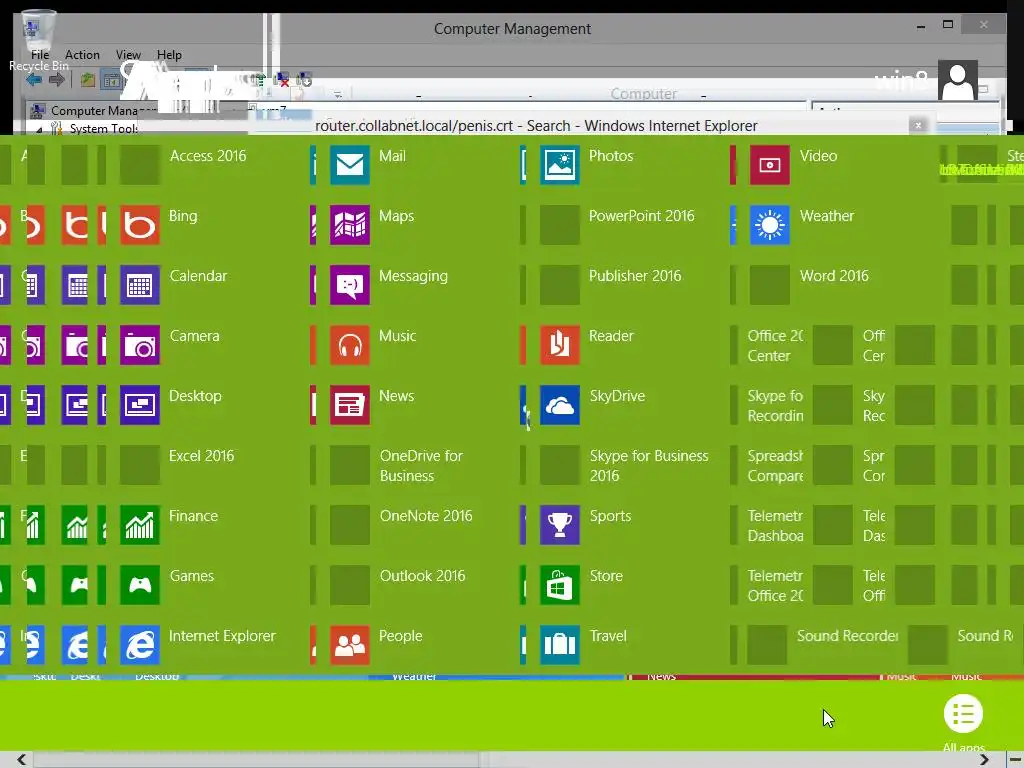Launch the Video app icon
Viewport: 1024px width, 768px height.
click(769, 165)
